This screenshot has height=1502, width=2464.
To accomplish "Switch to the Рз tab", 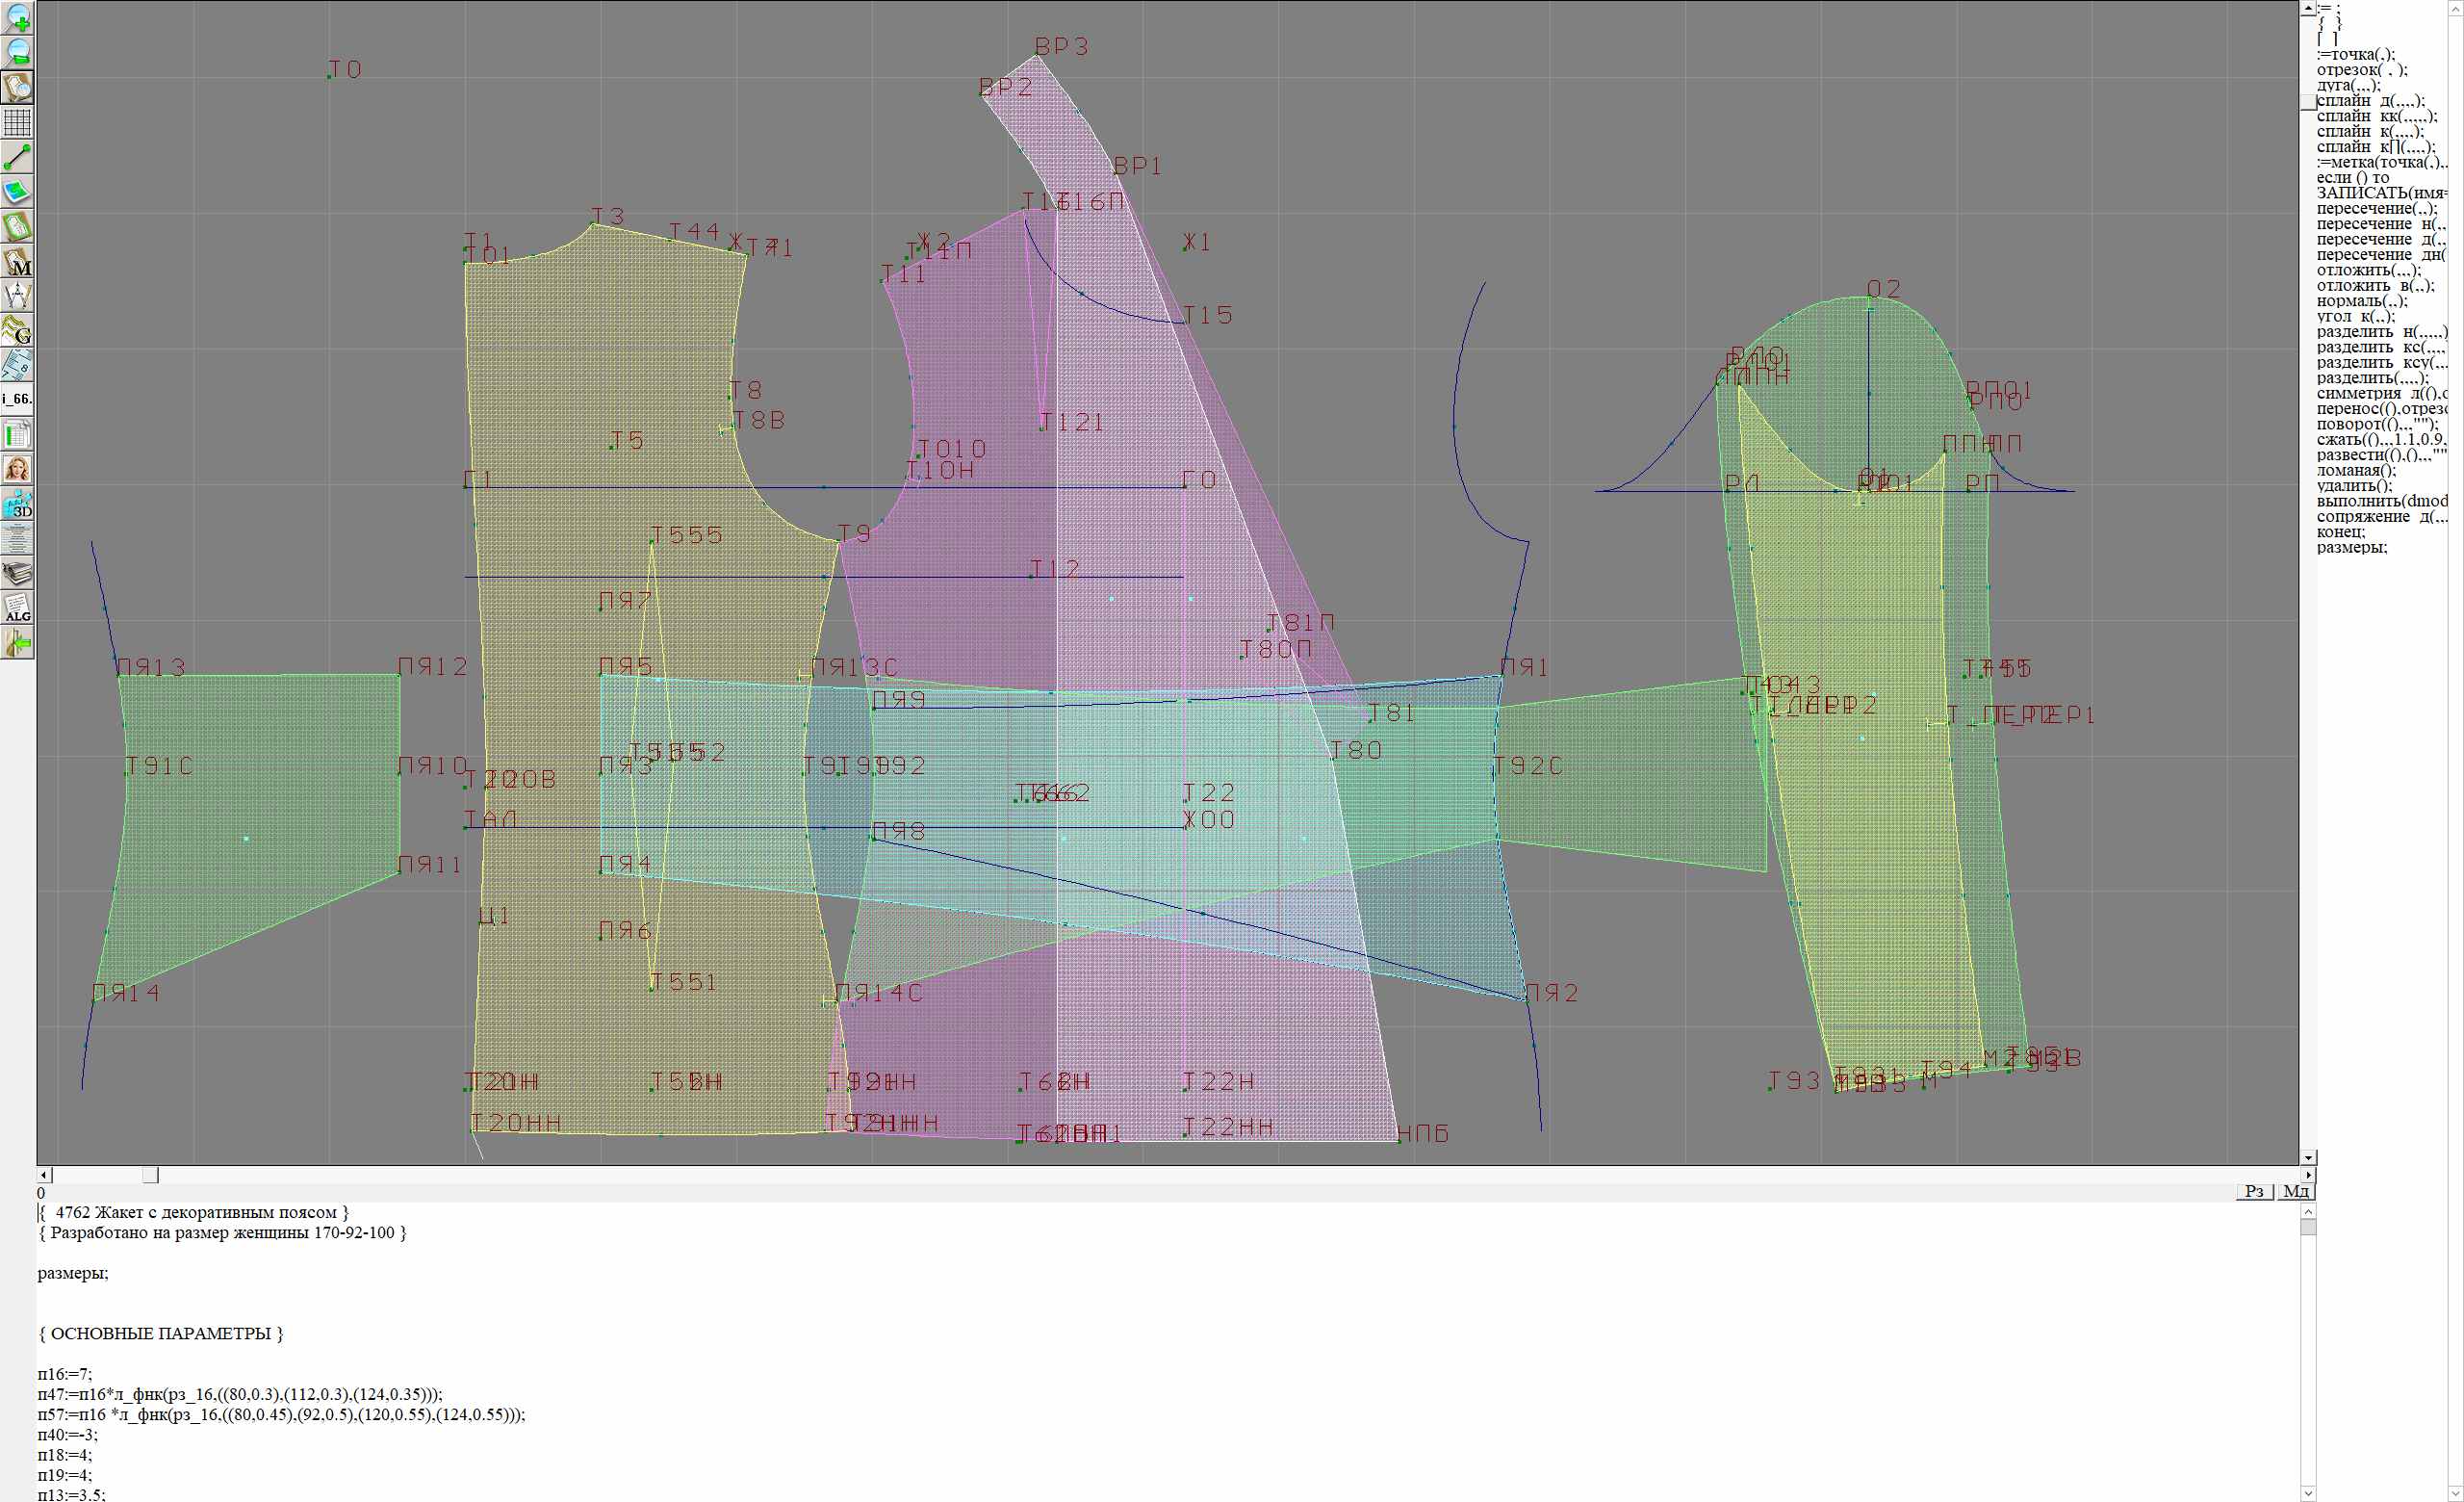I will [x=2254, y=1191].
